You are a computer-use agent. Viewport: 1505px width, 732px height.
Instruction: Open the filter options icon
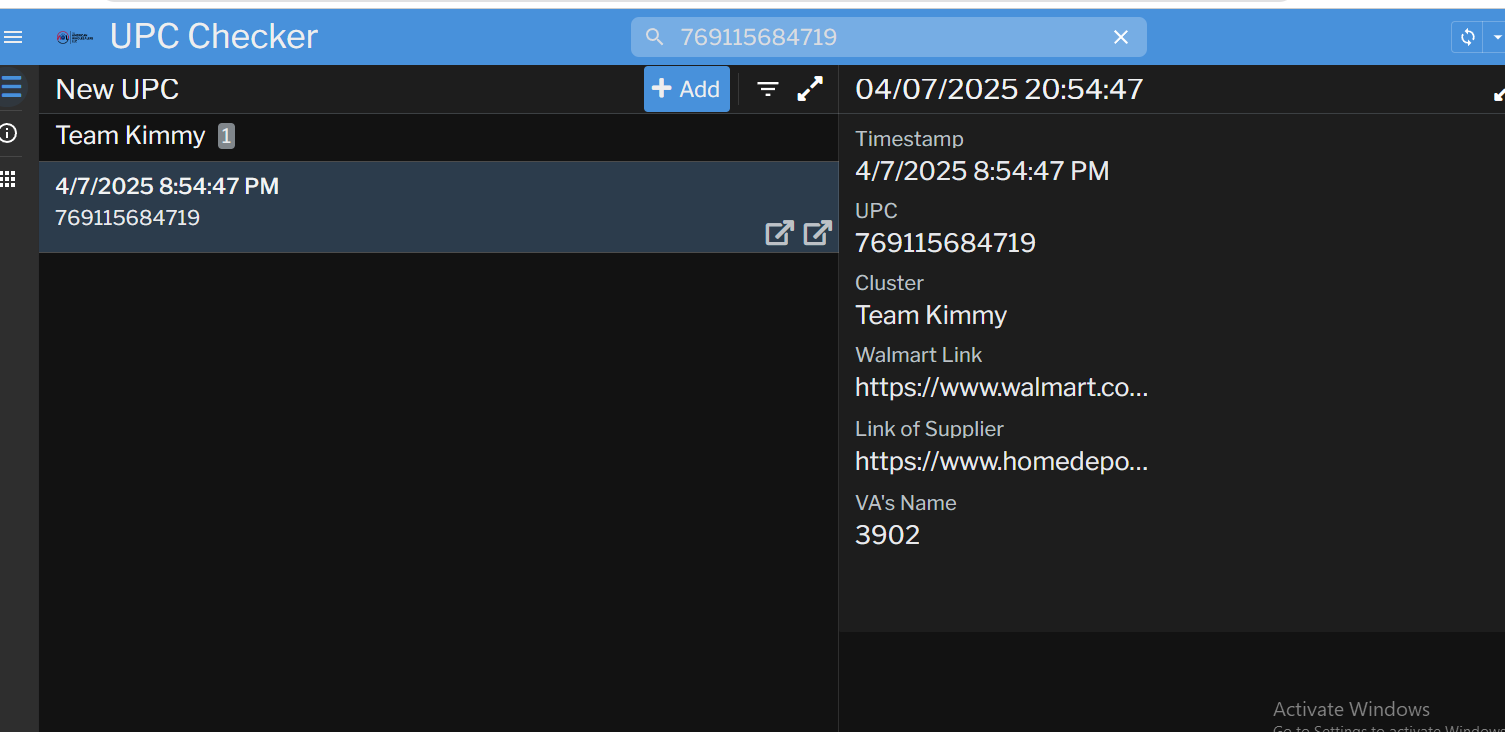point(767,89)
